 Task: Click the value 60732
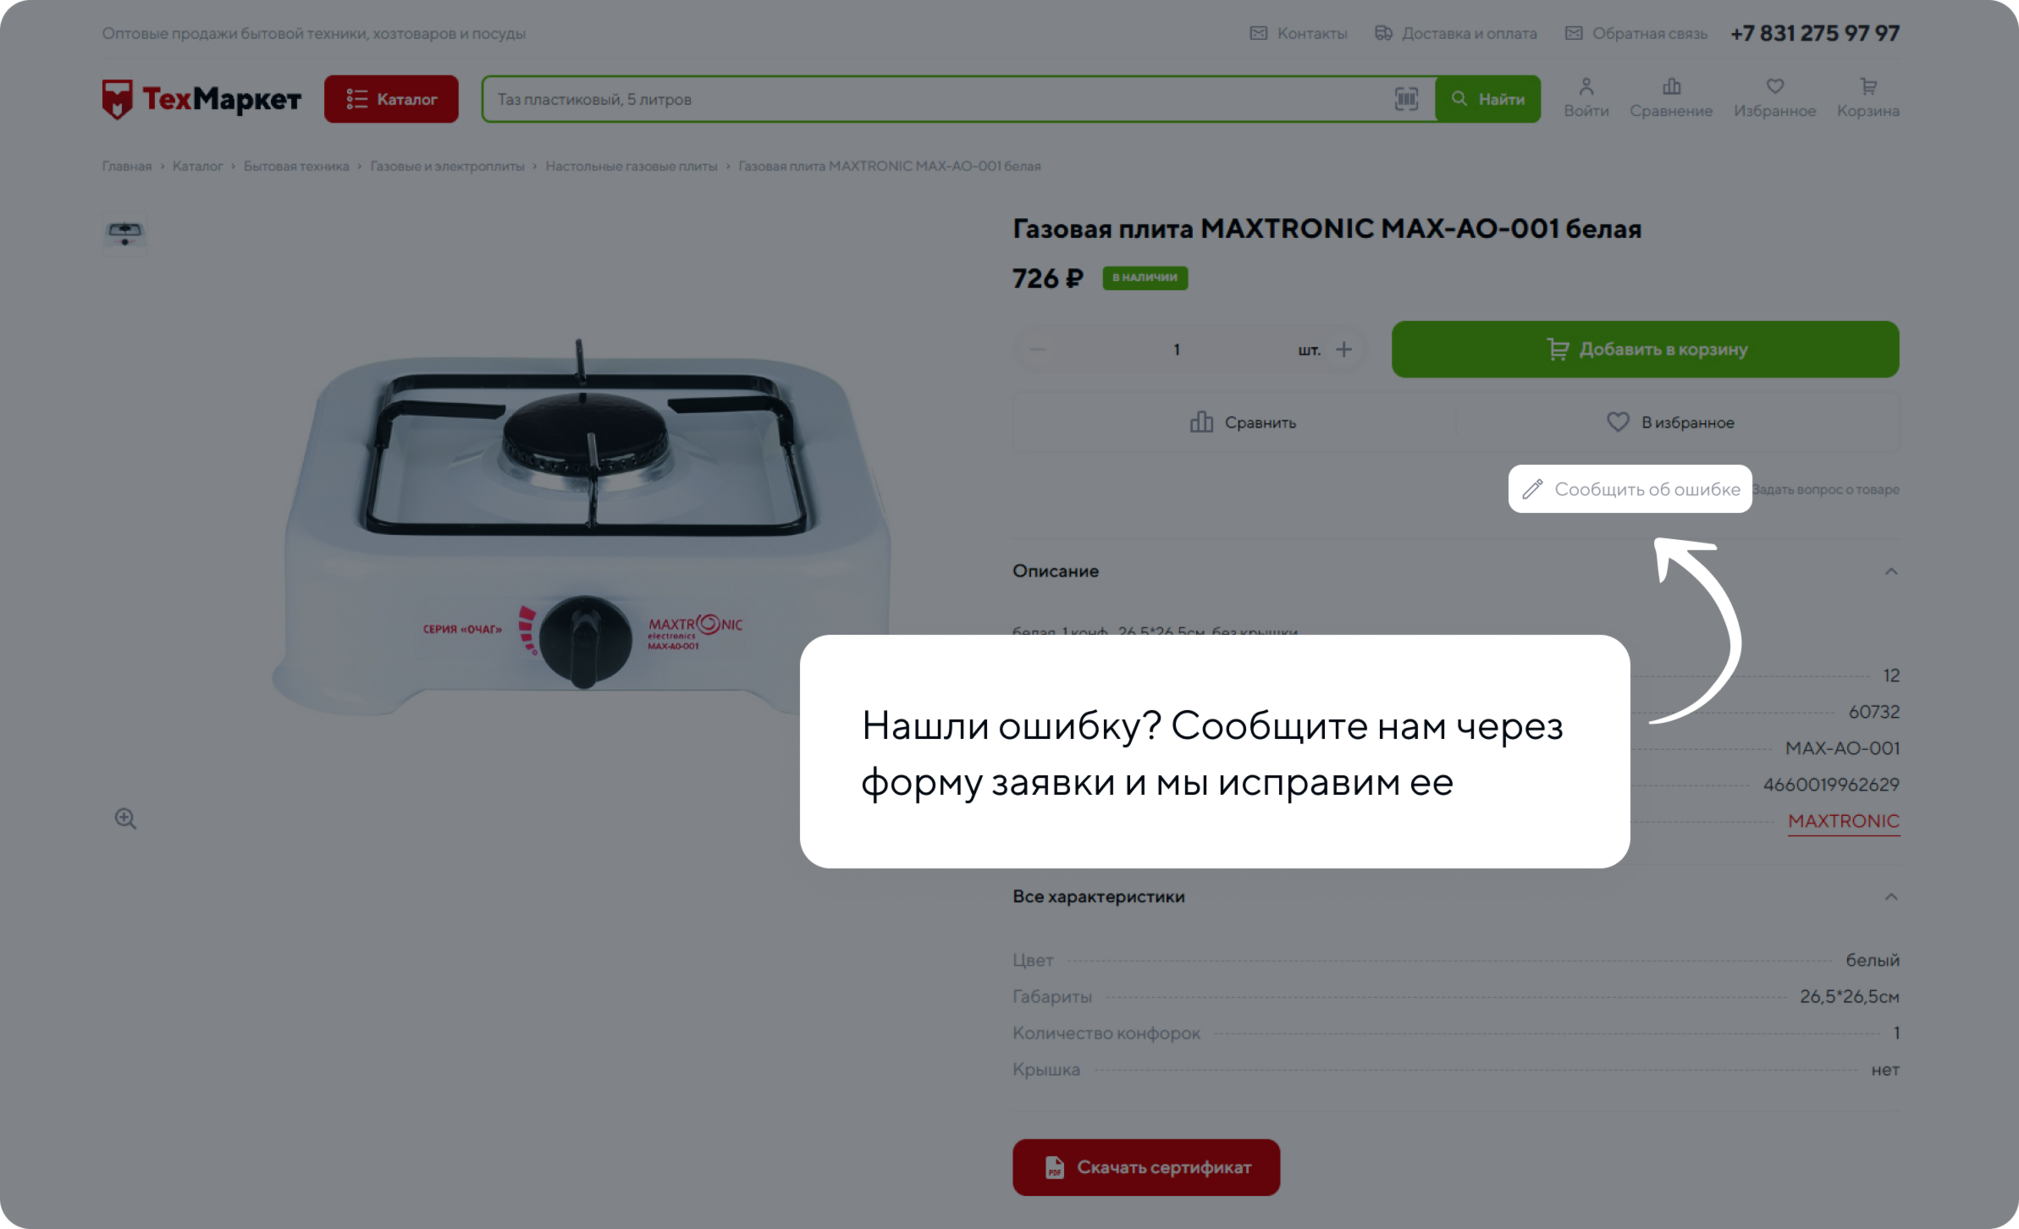(1874, 712)
